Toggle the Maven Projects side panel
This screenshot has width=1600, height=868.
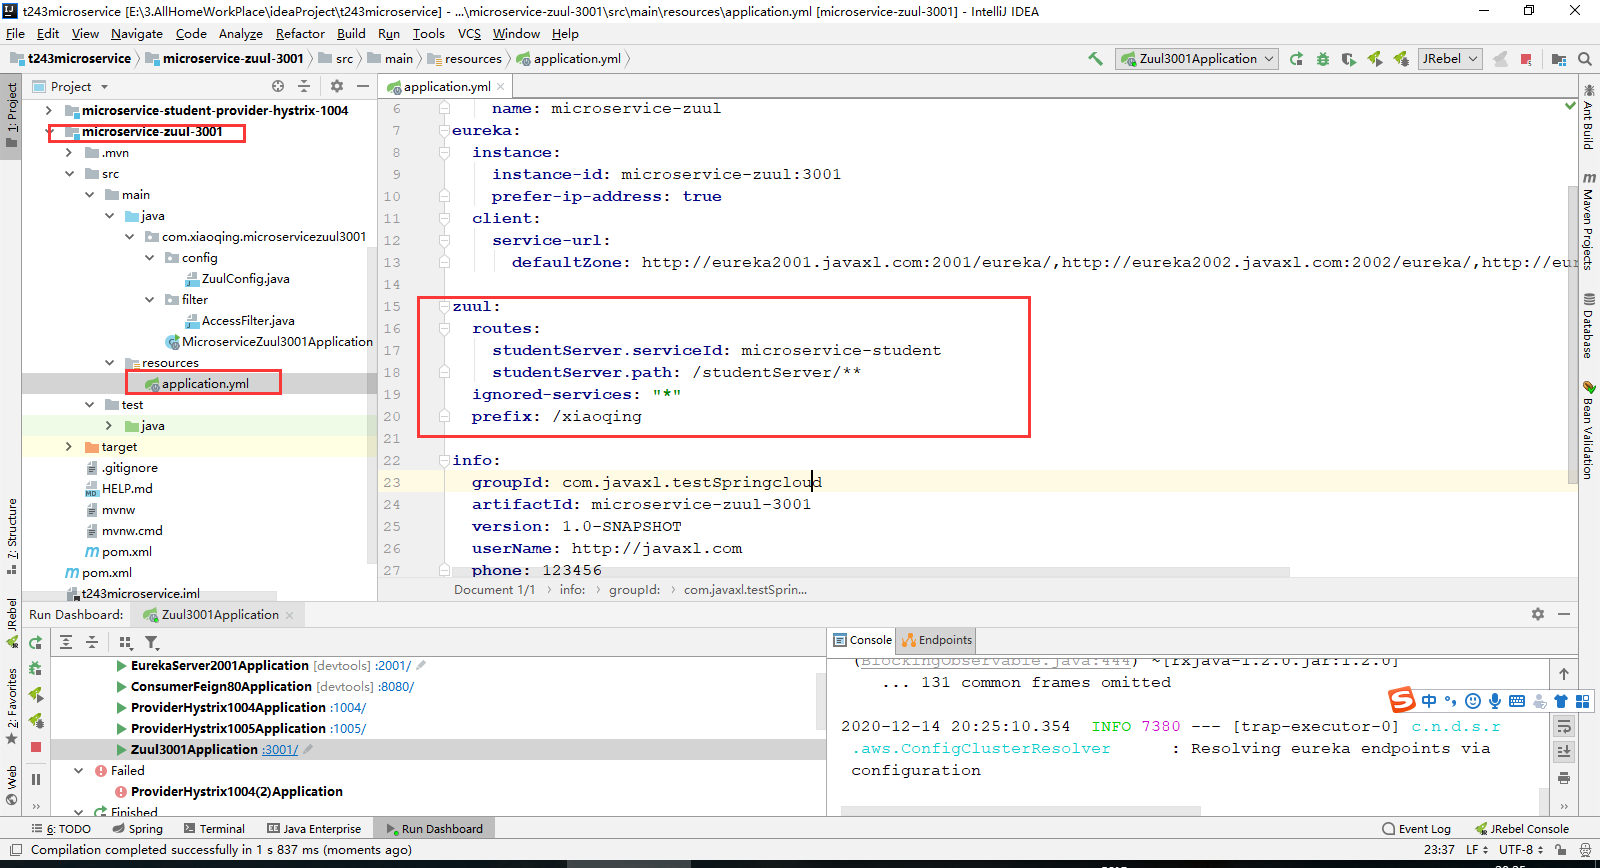click(1588, 221)
